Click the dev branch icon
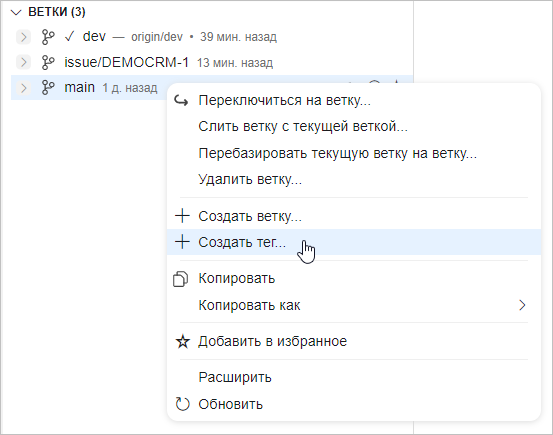The height and width of the screenshot is (435, 553). point(48,37)
